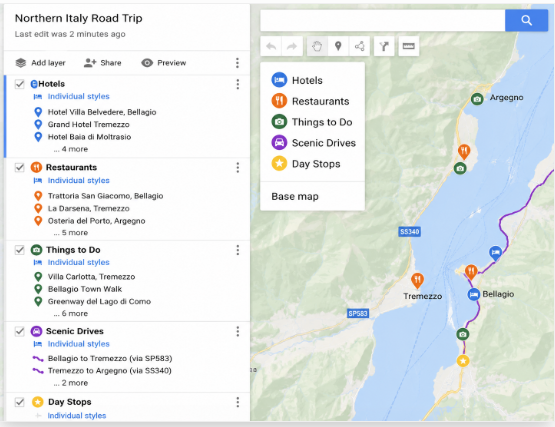Click the blue search button

[526, 20]
